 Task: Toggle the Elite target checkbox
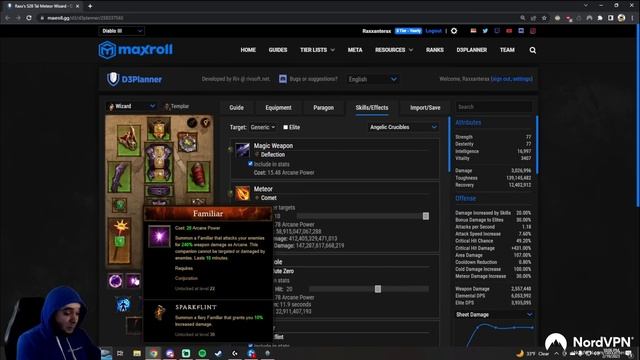[x=286, y=127]
